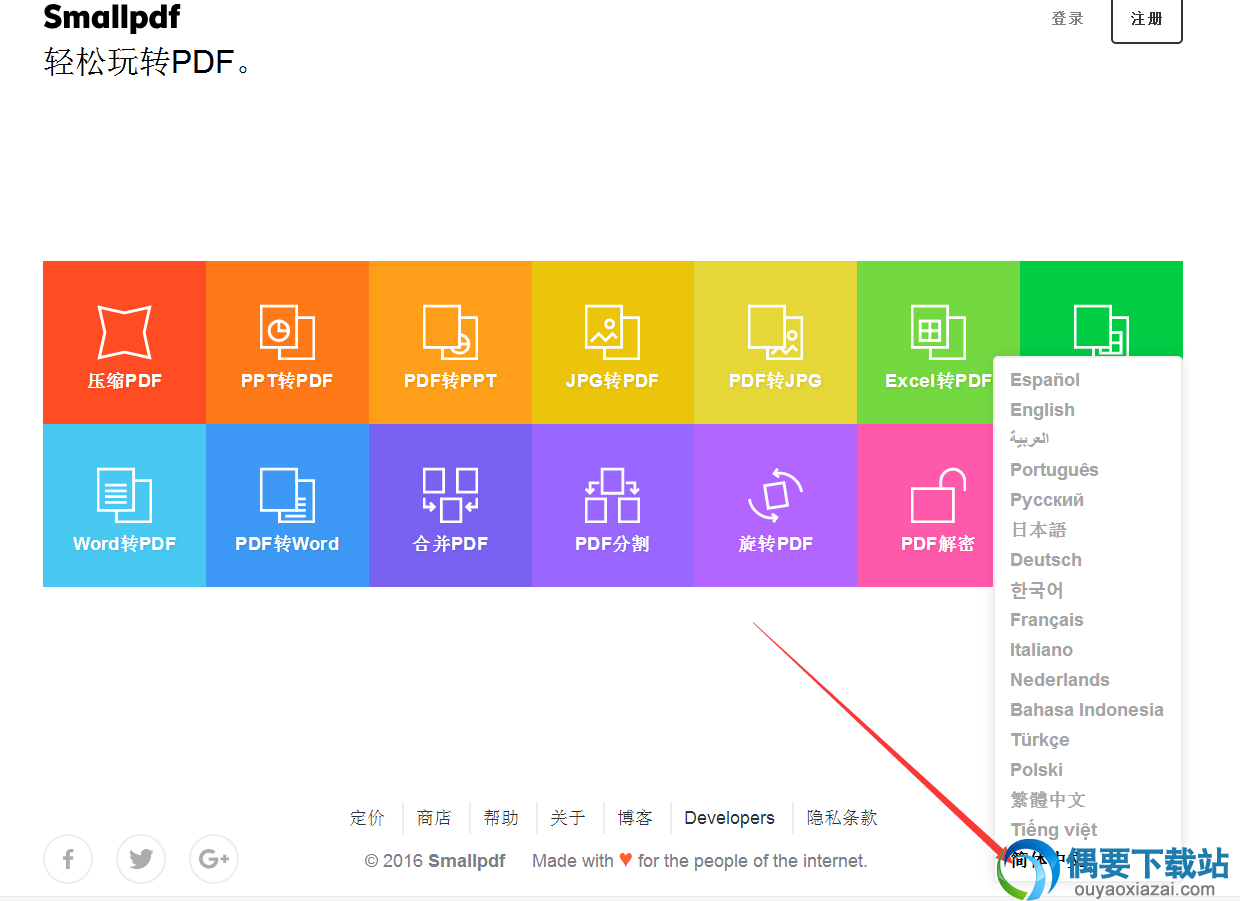Visit the Google+ page via footer icon
The image size is (1240, 901).
click(x=214, y=859)
